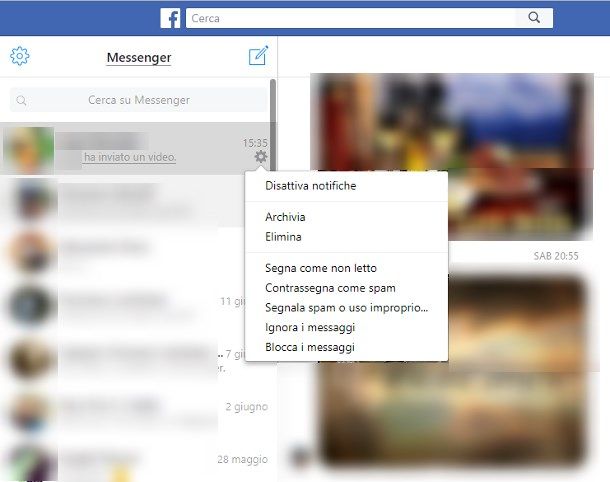610x482 pixels.
Task: Open Messenger settings gear icon
Action: coord(19,56)
